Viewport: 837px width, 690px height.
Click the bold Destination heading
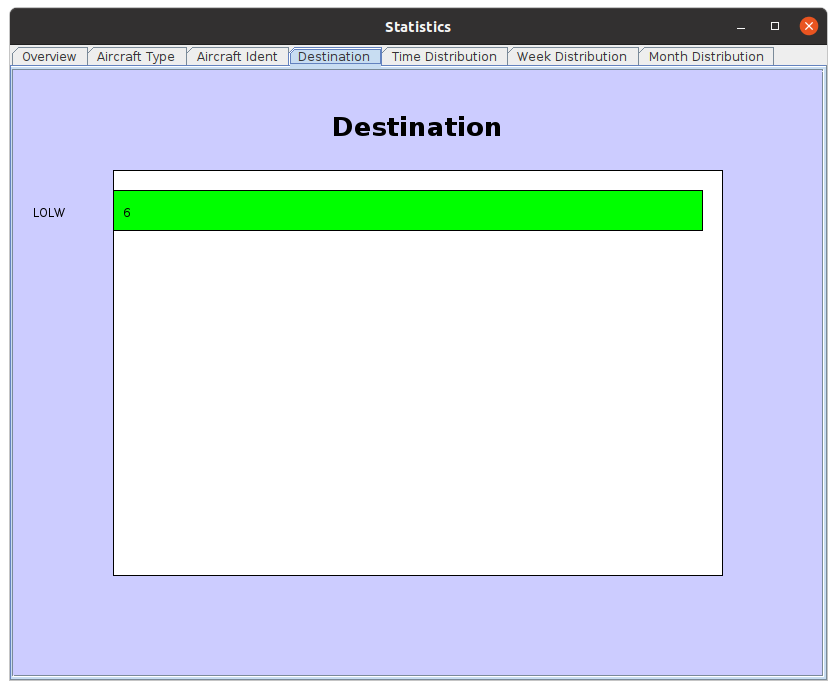[417, 127]
